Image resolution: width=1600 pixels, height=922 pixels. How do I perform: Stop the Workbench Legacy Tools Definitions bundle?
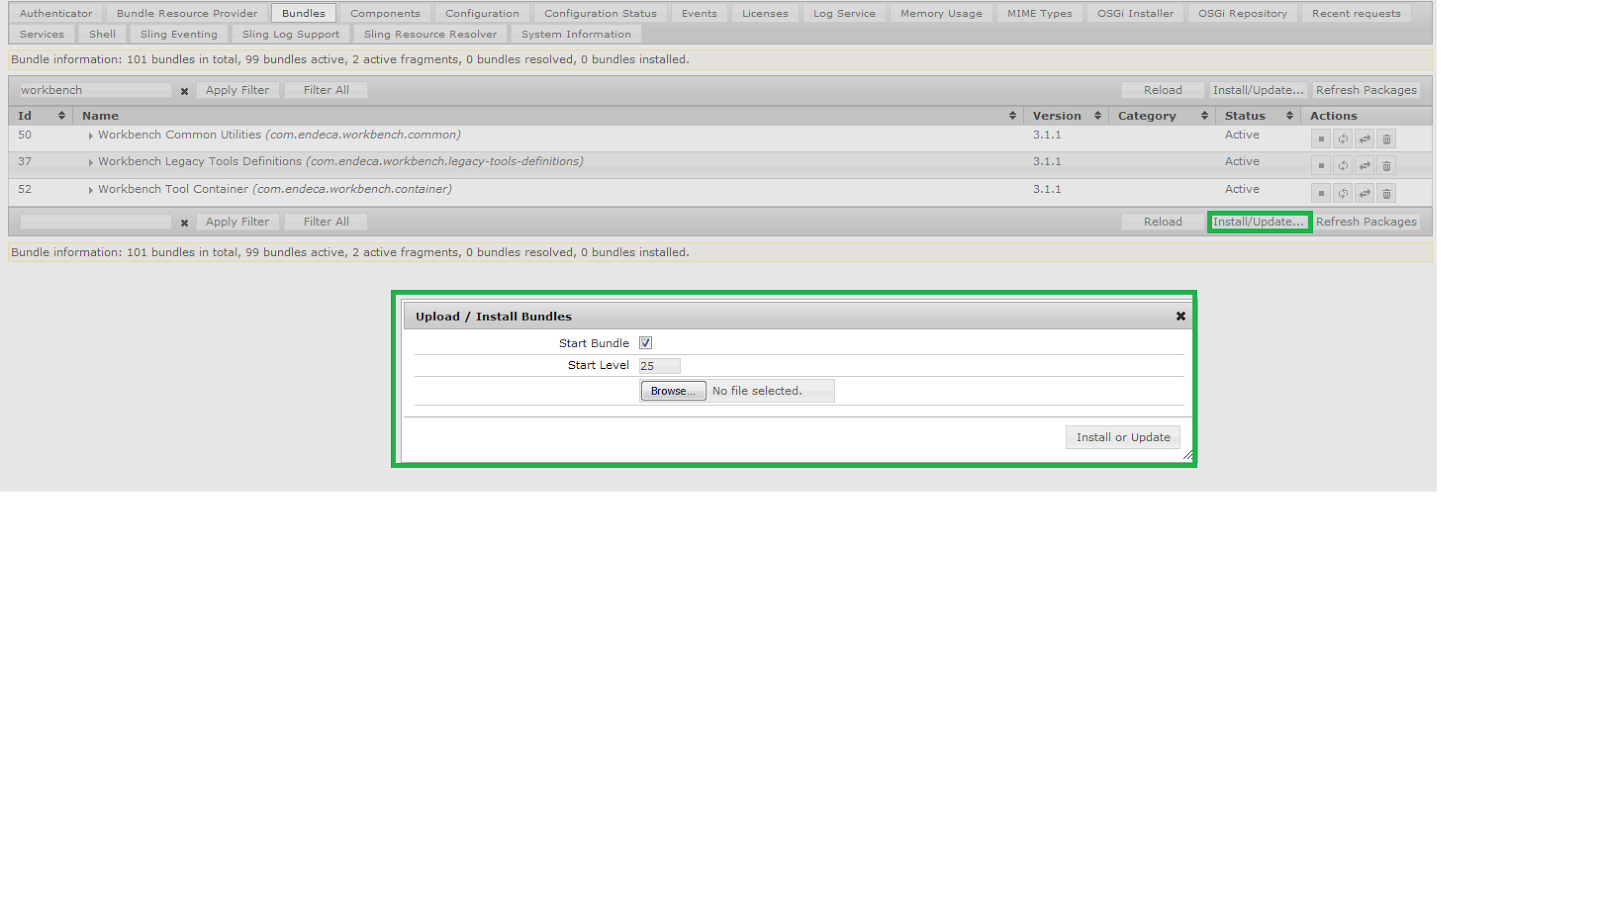pyautogui.click(x=1320, y=165)
